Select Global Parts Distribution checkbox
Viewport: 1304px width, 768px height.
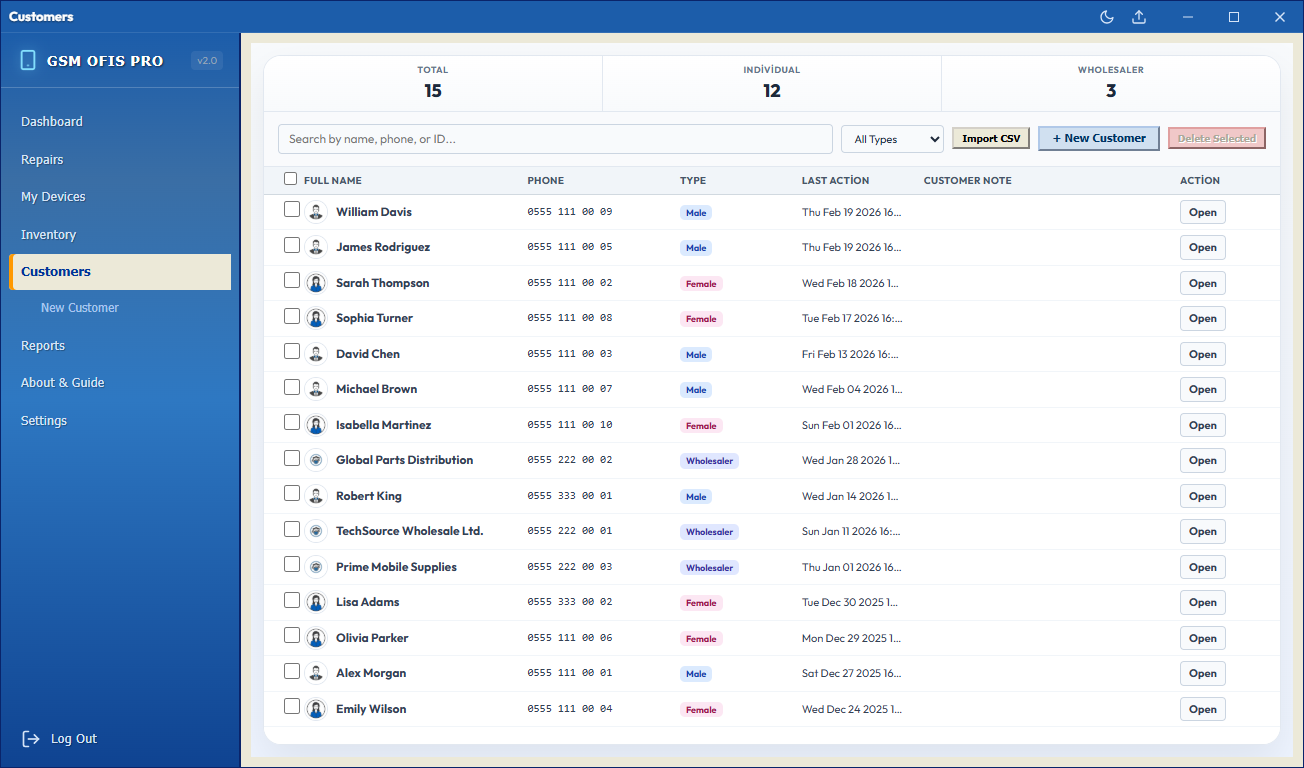[x=292, y=458]
